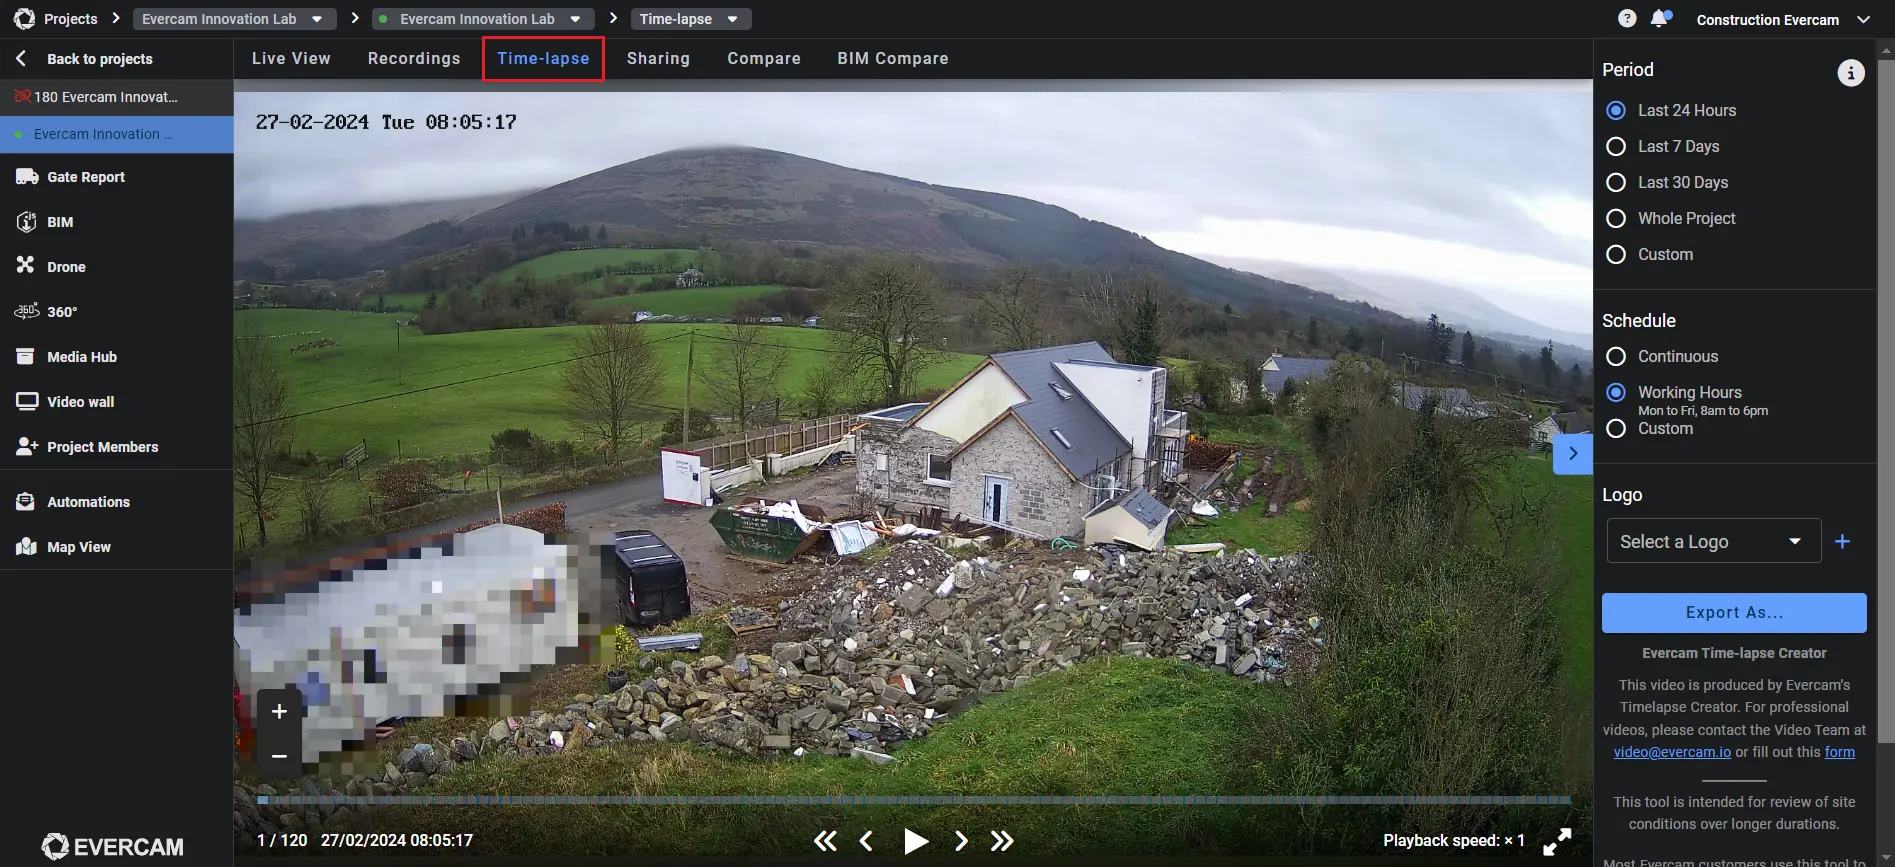This screenshot has width=1895, height=867.
Task: Select 180 Evercam Innovat... camera
Action: (116, 97)
